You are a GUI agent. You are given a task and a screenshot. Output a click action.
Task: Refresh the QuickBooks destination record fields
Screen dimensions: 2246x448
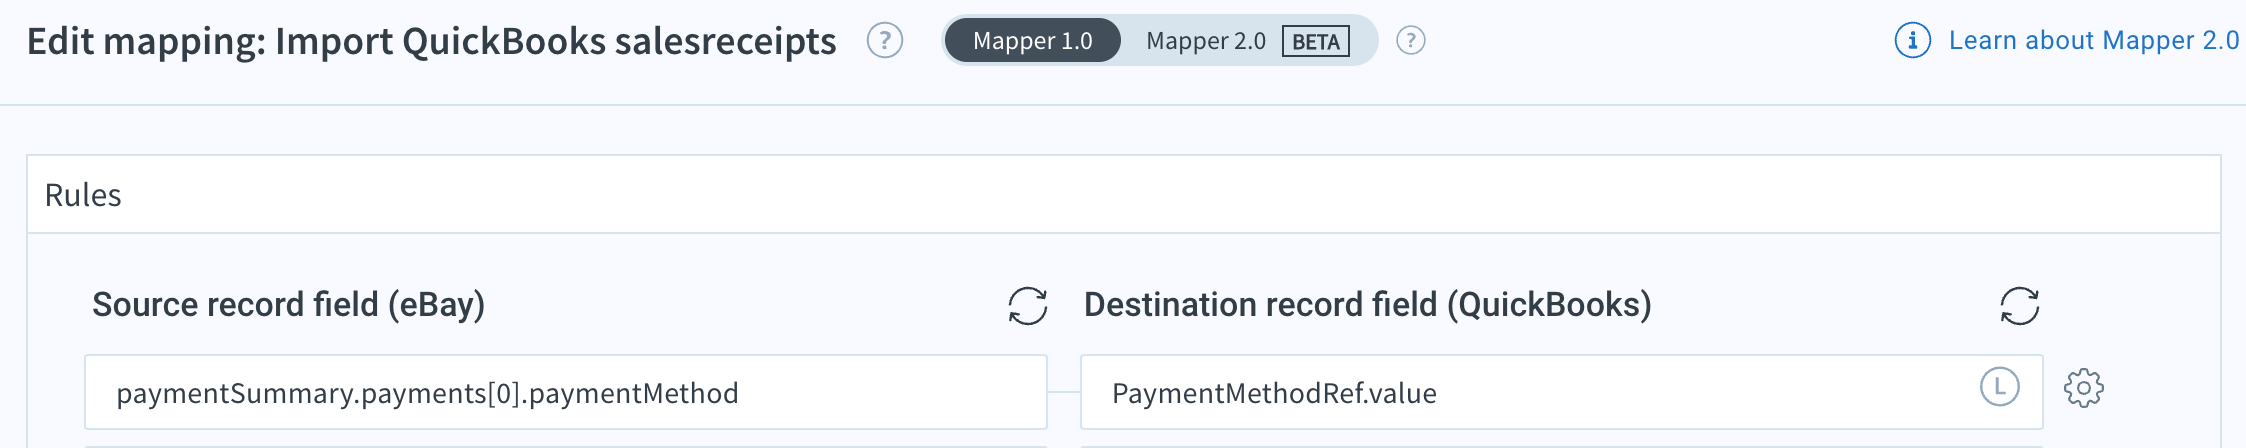(2019, 306)
